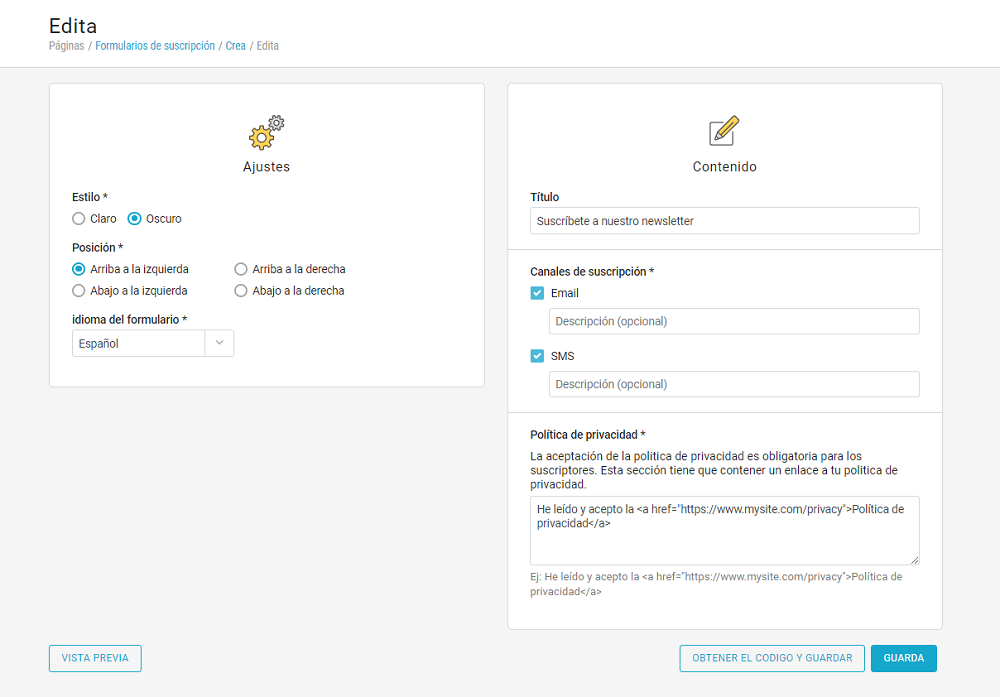This screenshot has height=697, width=1000.
Task: Open the Crea breadcrumb link
Action: point(235,46)
